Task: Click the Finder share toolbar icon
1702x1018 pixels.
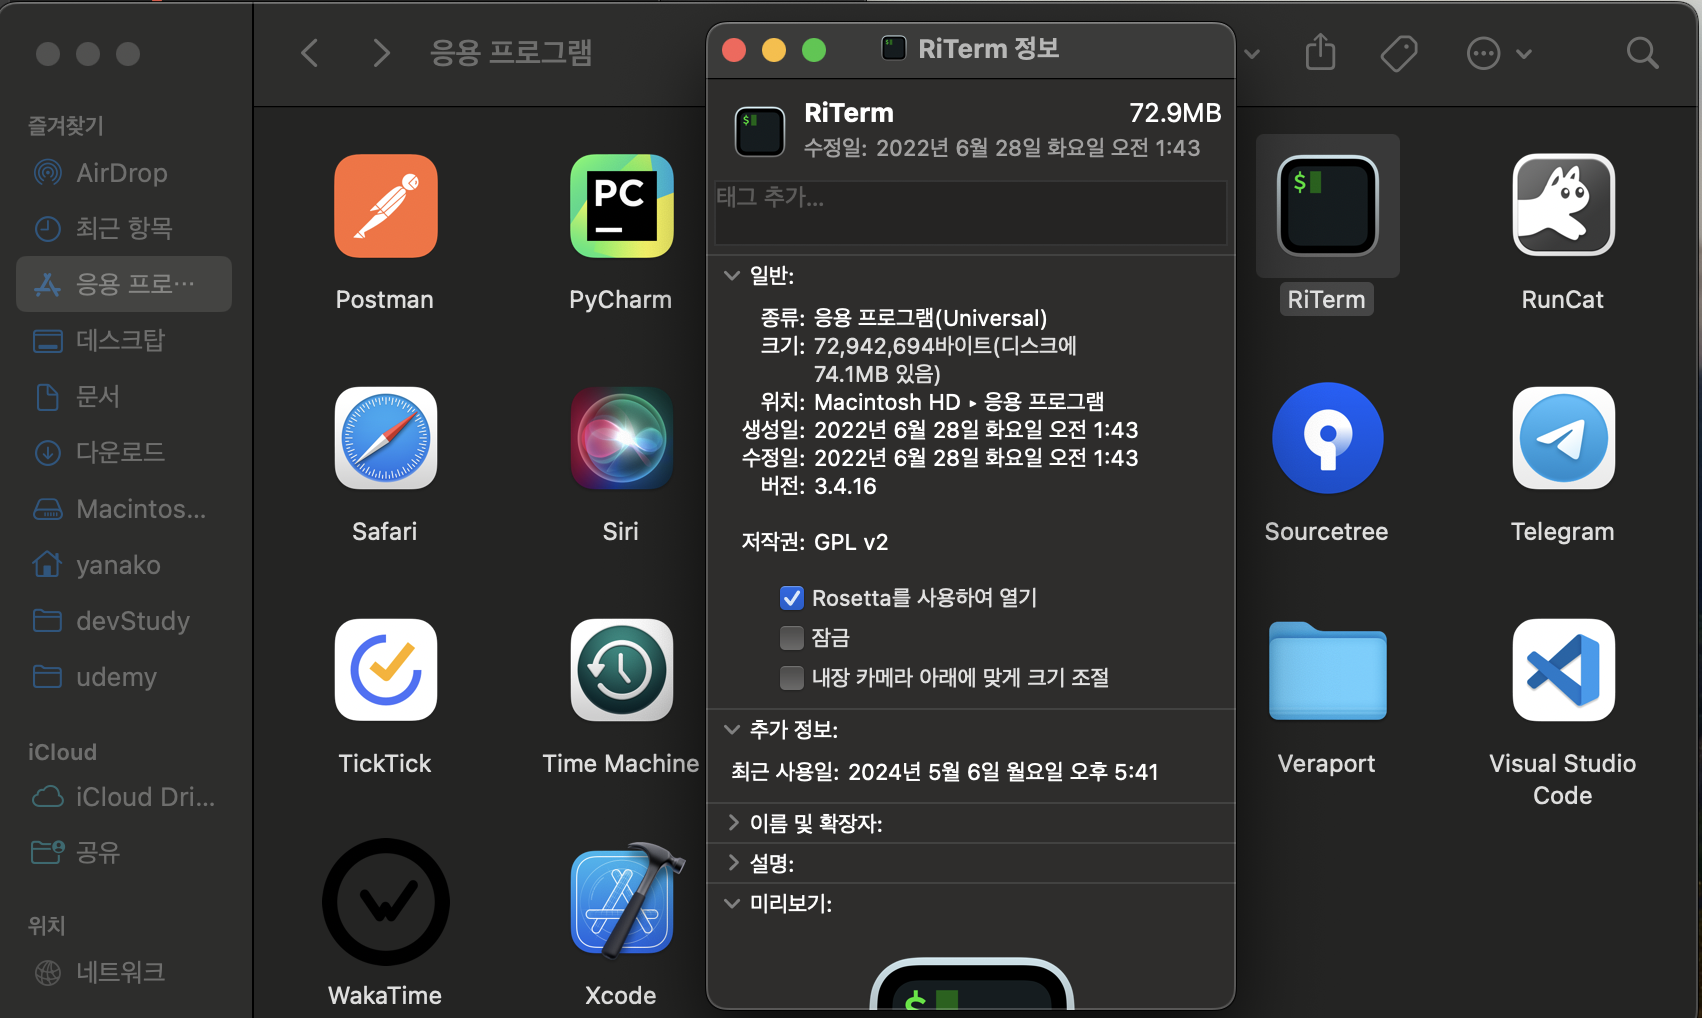Action: 1320,52
